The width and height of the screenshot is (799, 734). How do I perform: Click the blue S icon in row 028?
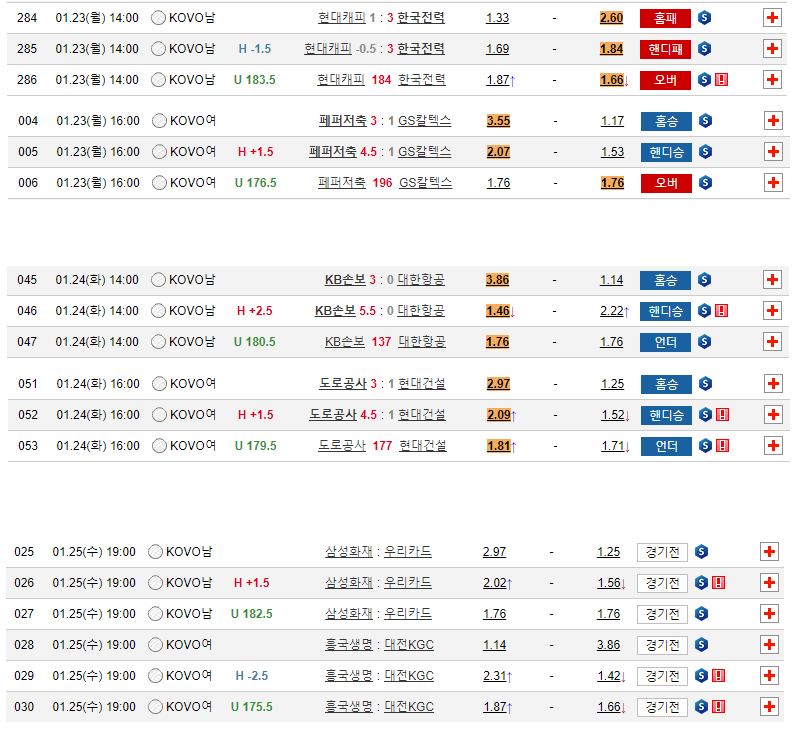701,645
